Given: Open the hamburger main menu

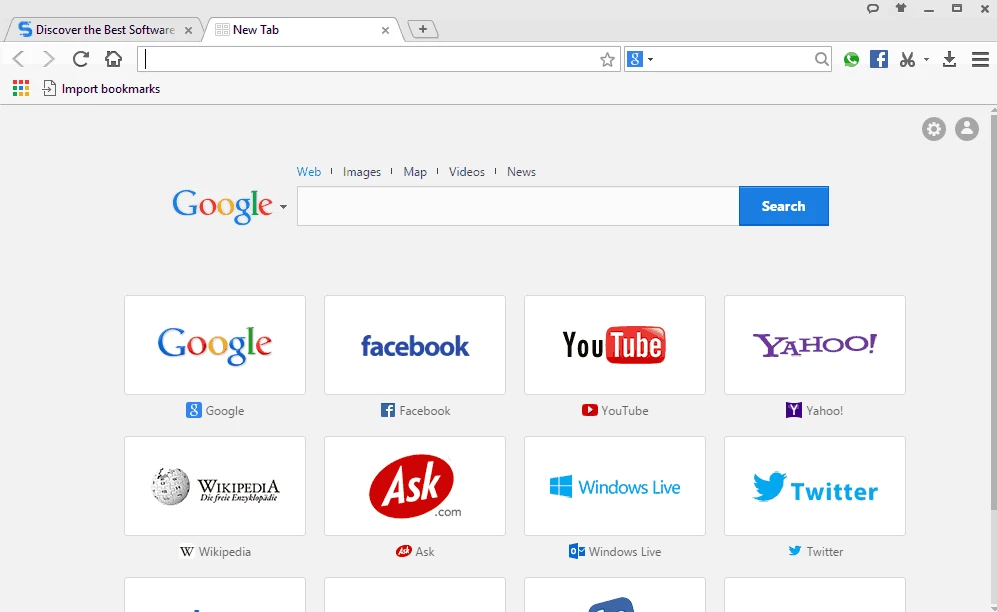Looking at the screenshot, I should coord(980,59).
